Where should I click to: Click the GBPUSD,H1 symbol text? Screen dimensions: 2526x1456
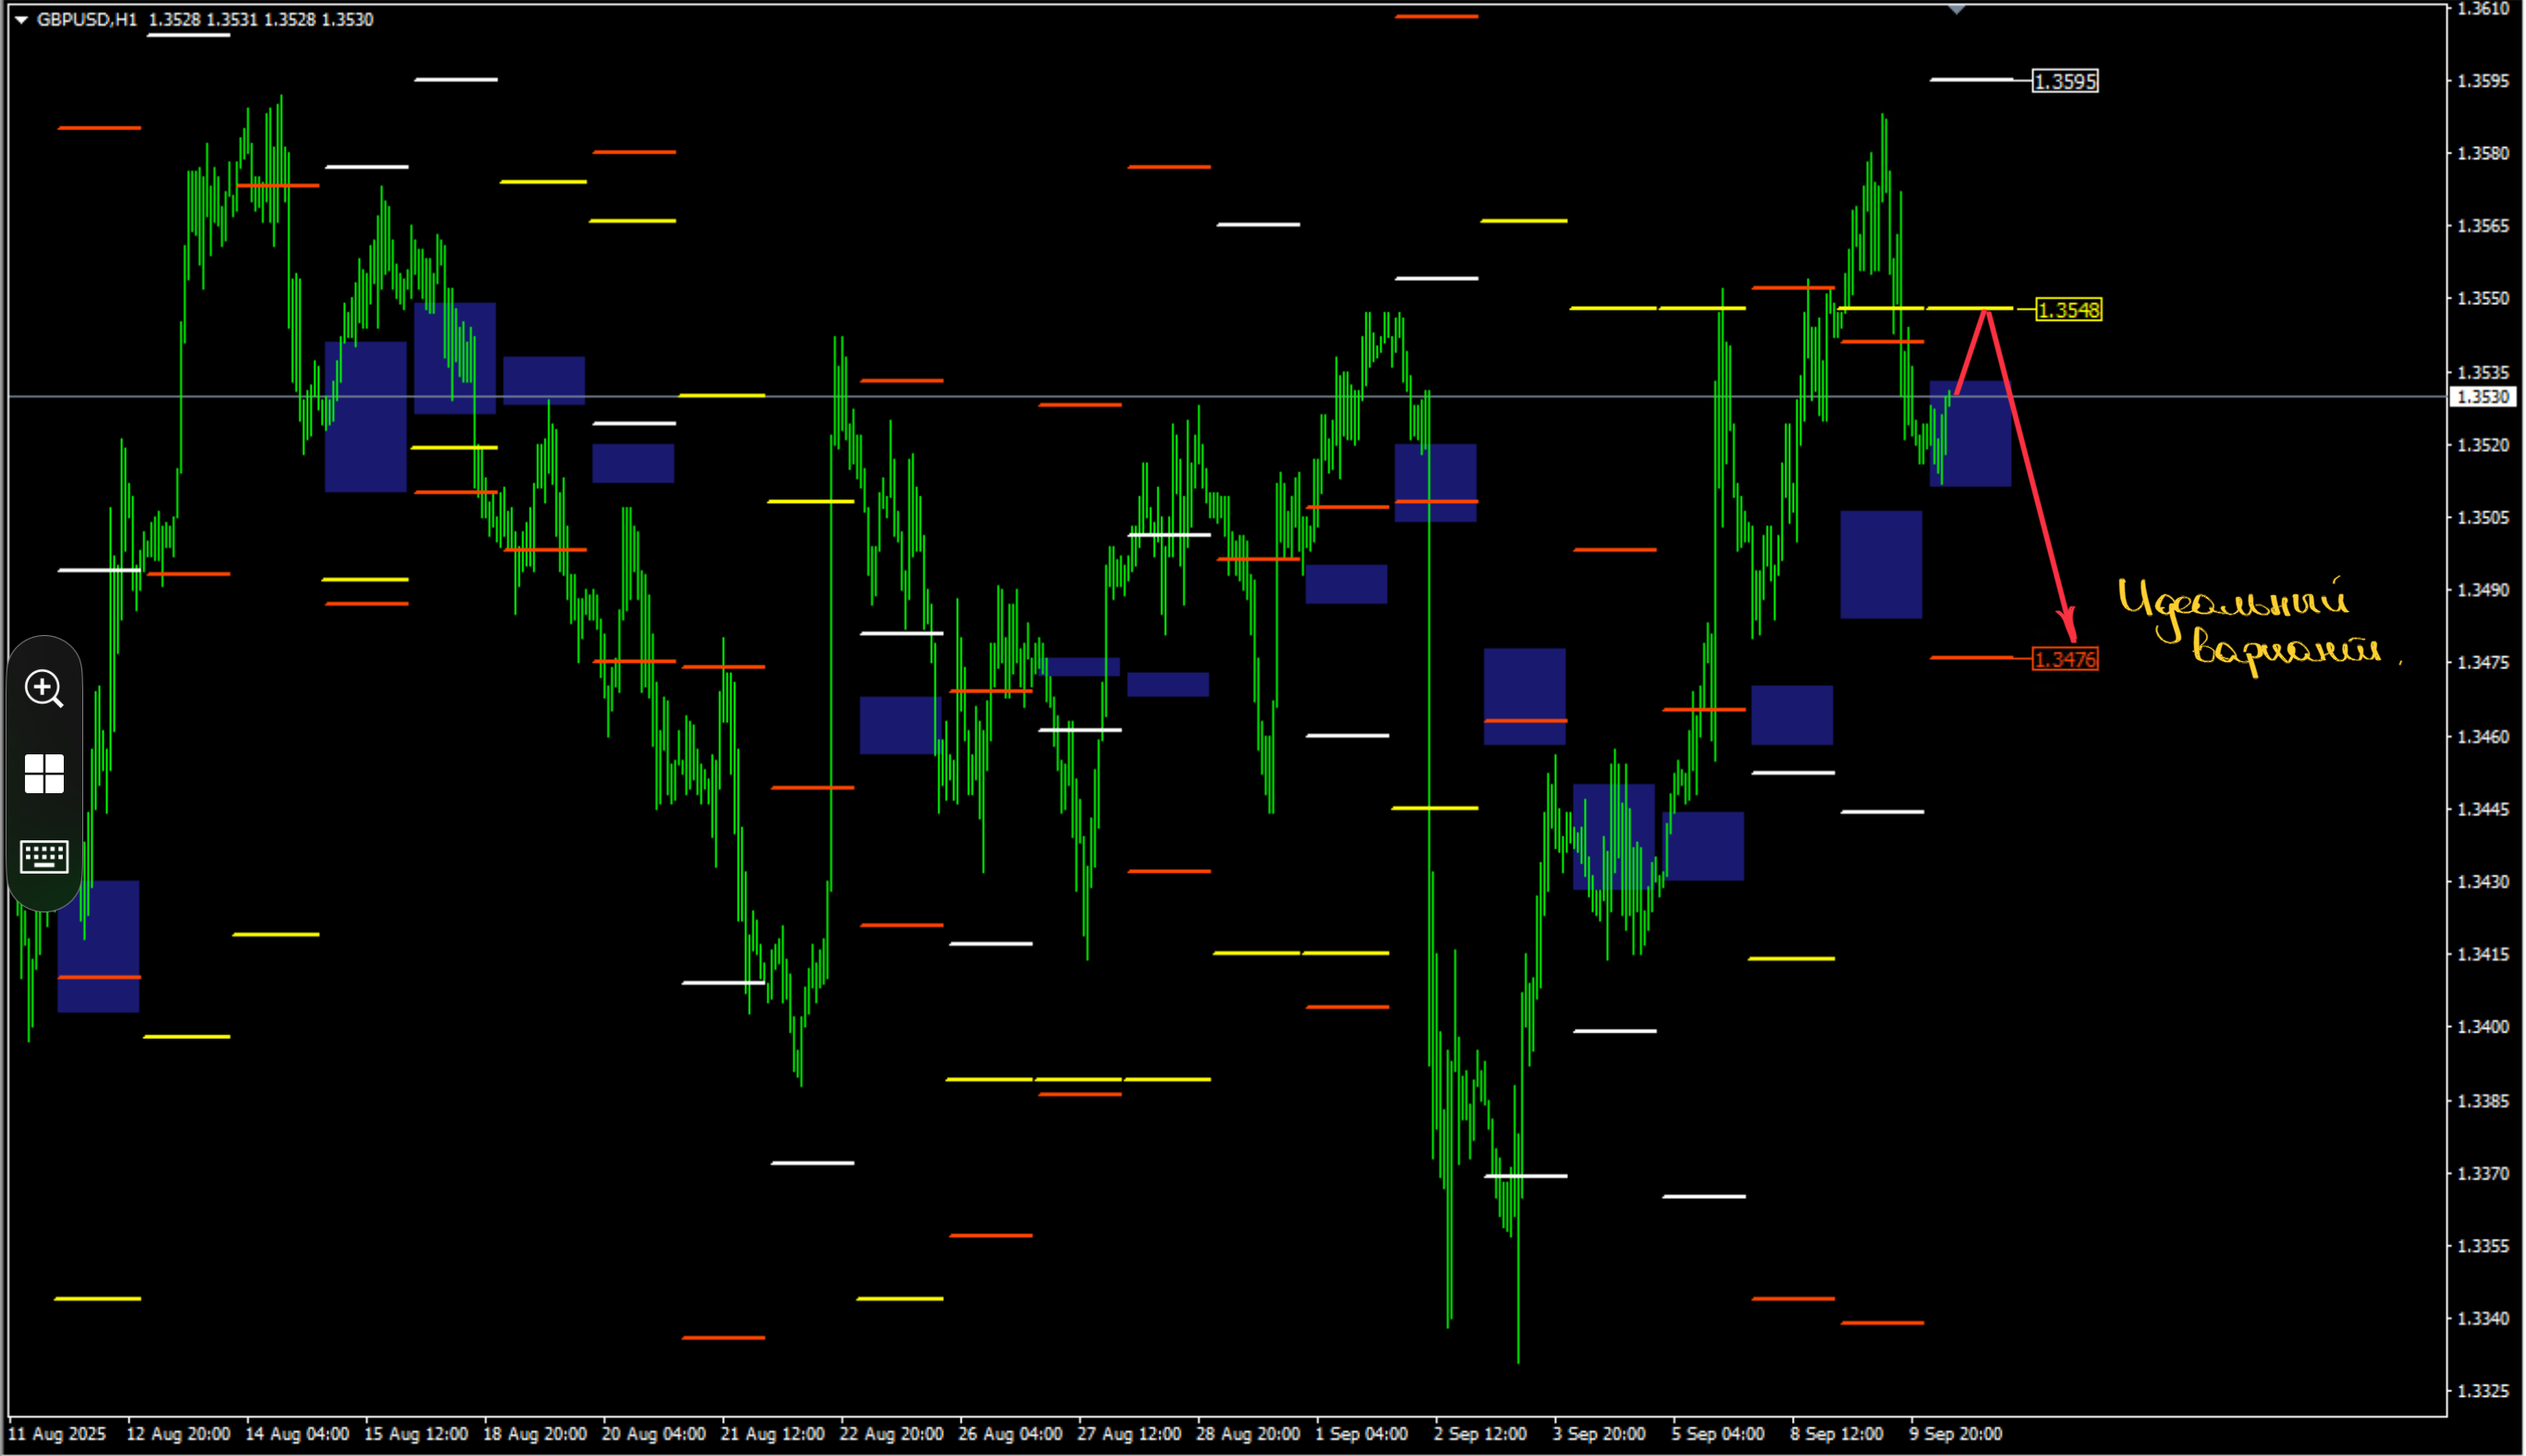point(87,20)
